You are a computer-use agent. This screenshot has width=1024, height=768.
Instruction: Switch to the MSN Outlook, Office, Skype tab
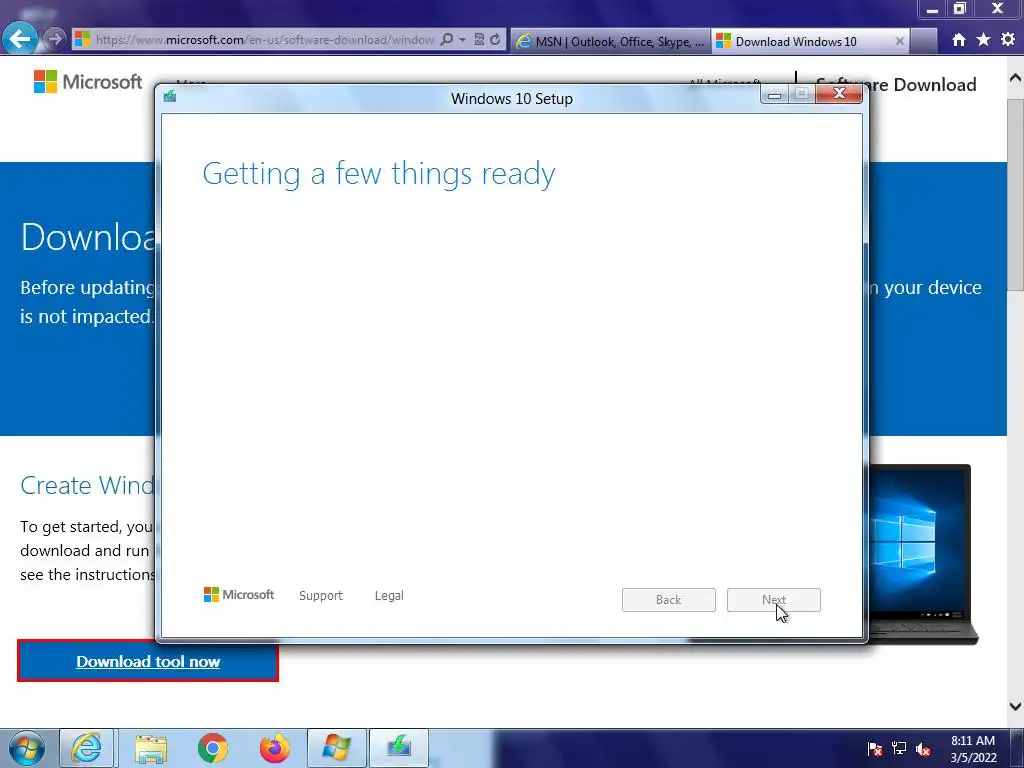[610, 41]
